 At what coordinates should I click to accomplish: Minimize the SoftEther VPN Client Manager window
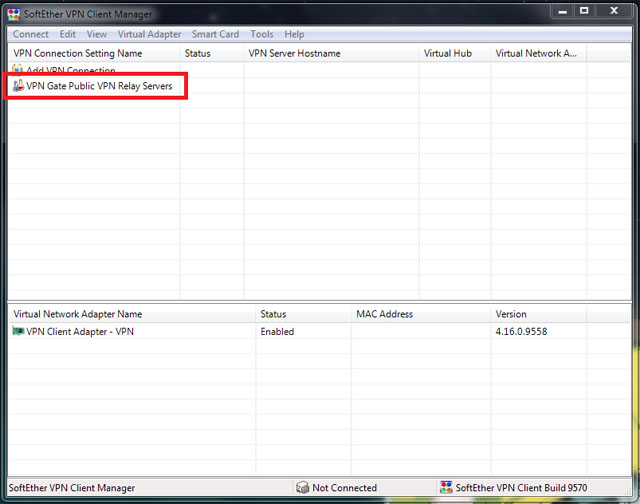pyautogui.click(x=562, y=11)
